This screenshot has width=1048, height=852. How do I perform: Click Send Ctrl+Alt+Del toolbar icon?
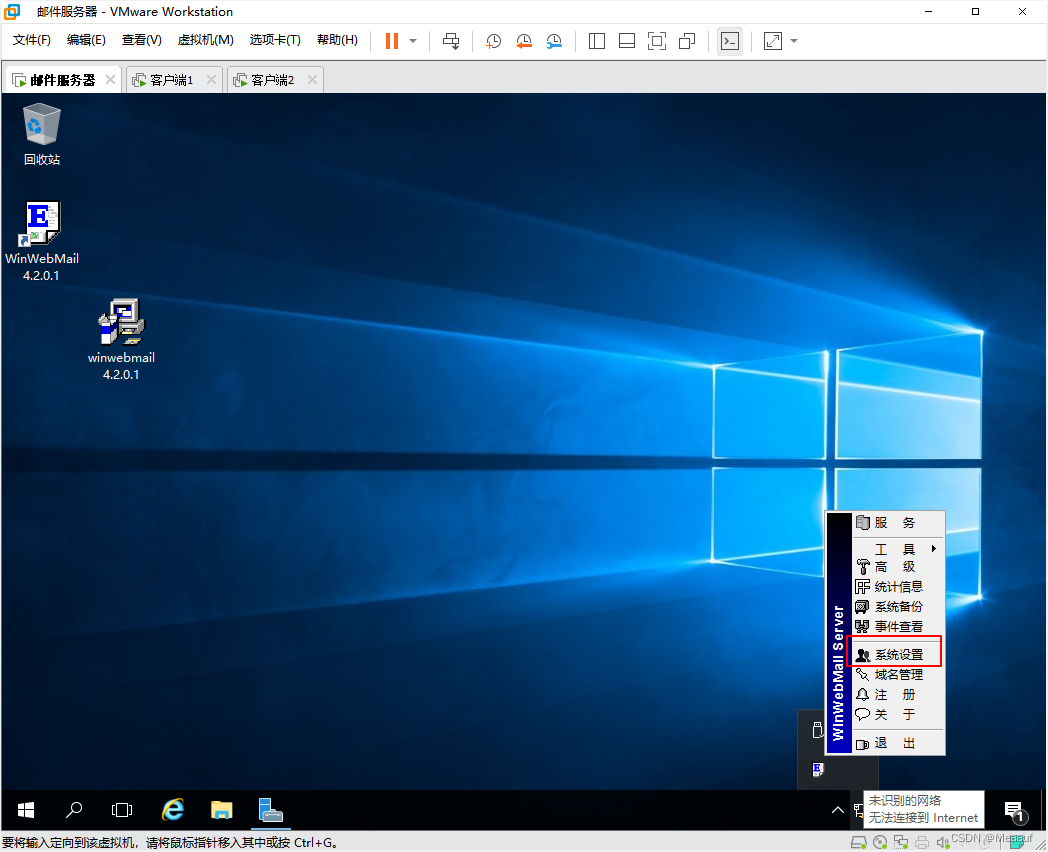[451, 41]
